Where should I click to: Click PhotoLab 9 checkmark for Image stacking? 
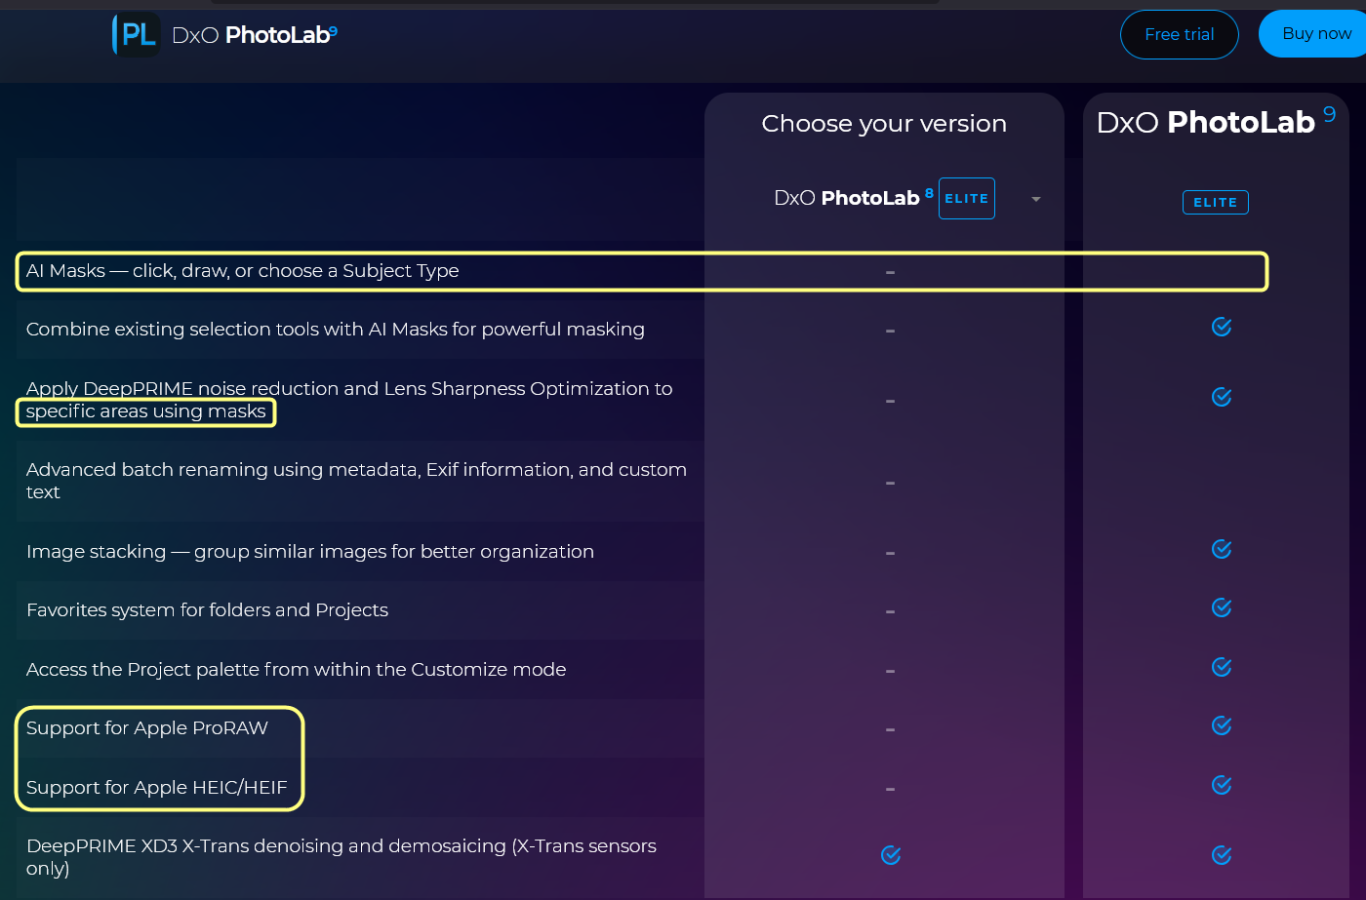[1221, 549]
